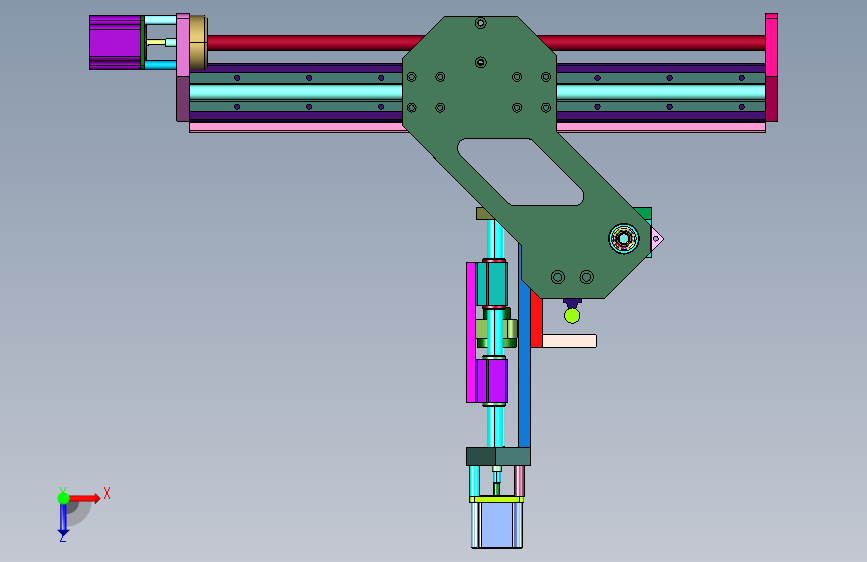Select the light-blue stepper motor at the bottom
867x562 pixels.
tap(497, 524)
